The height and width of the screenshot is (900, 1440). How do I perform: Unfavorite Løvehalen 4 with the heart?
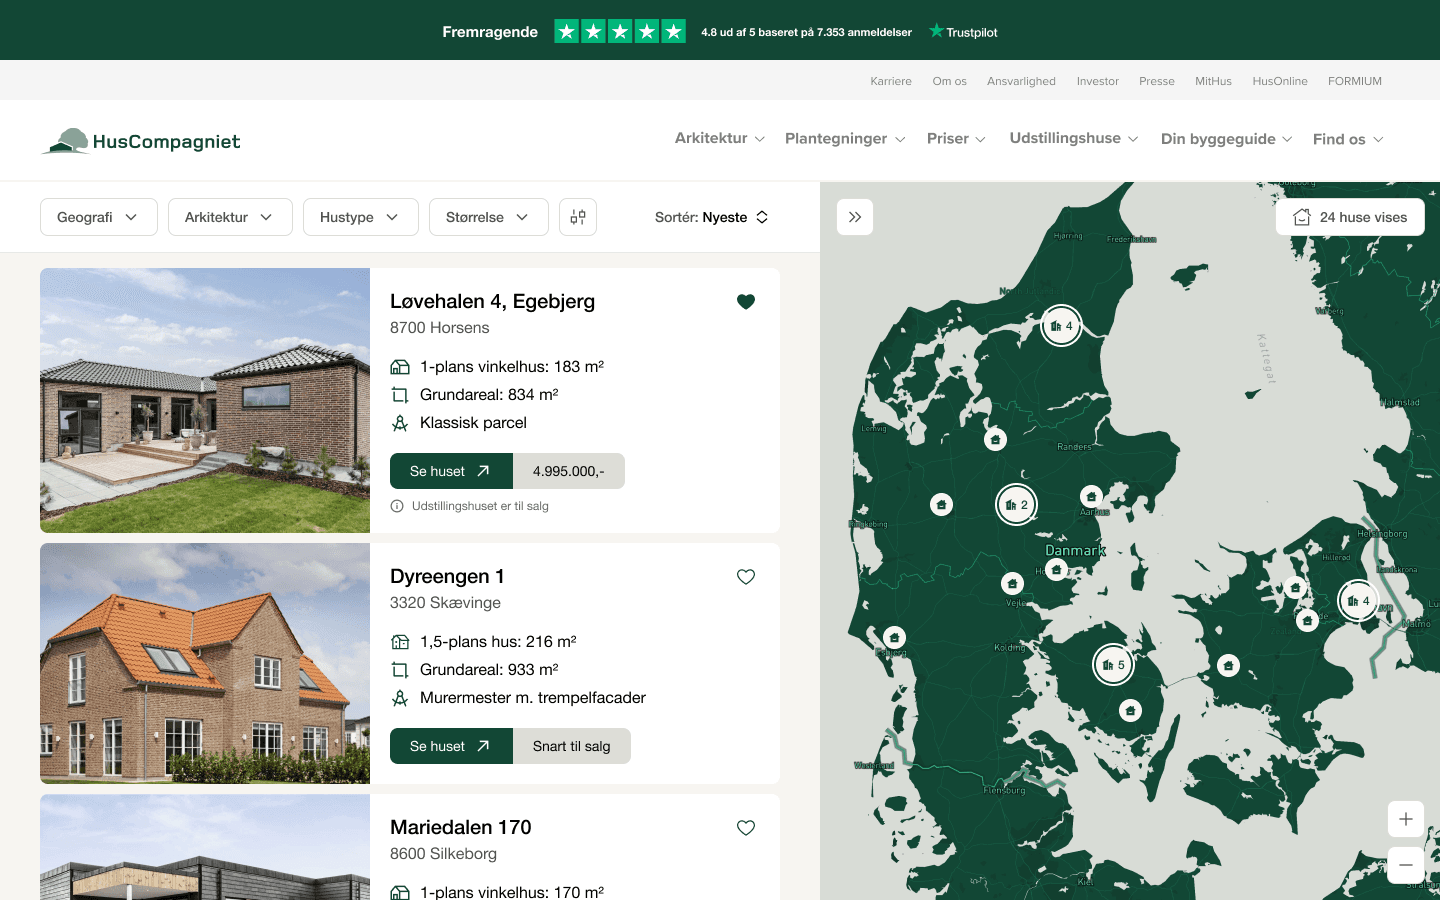tap(746, 302)
